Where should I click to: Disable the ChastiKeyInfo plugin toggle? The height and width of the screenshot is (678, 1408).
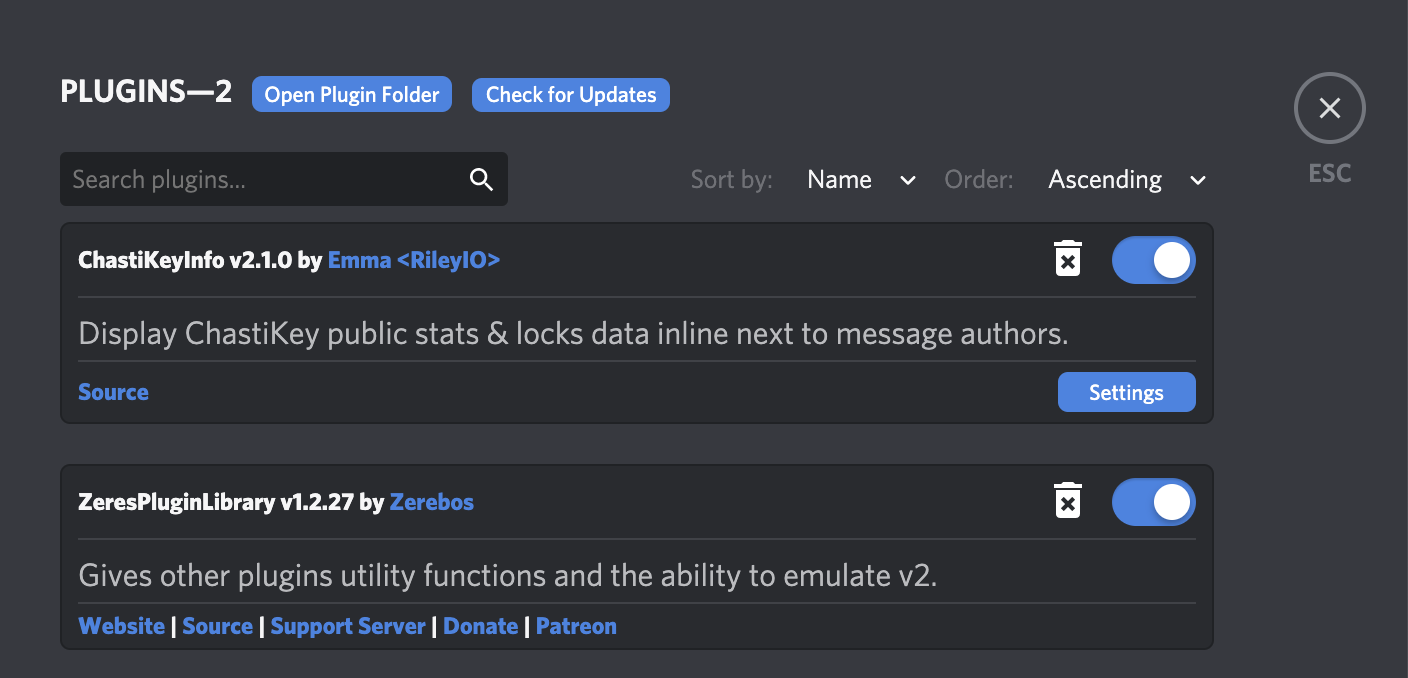pyautogui.click(x=1154, y=260)
